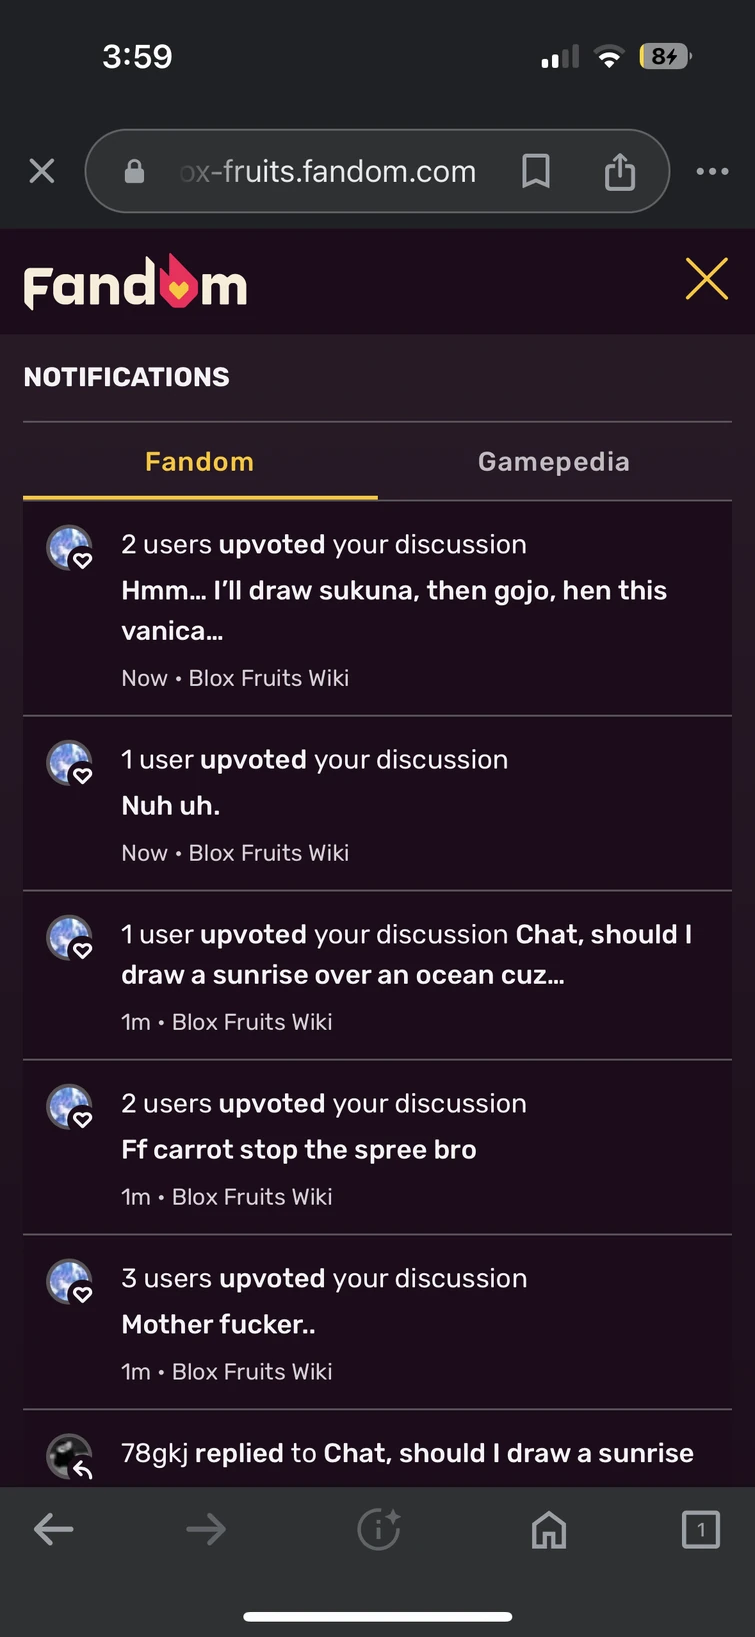755x1637 pixels.
Task: Open the page info sparkle icon
Action: 379,1529
